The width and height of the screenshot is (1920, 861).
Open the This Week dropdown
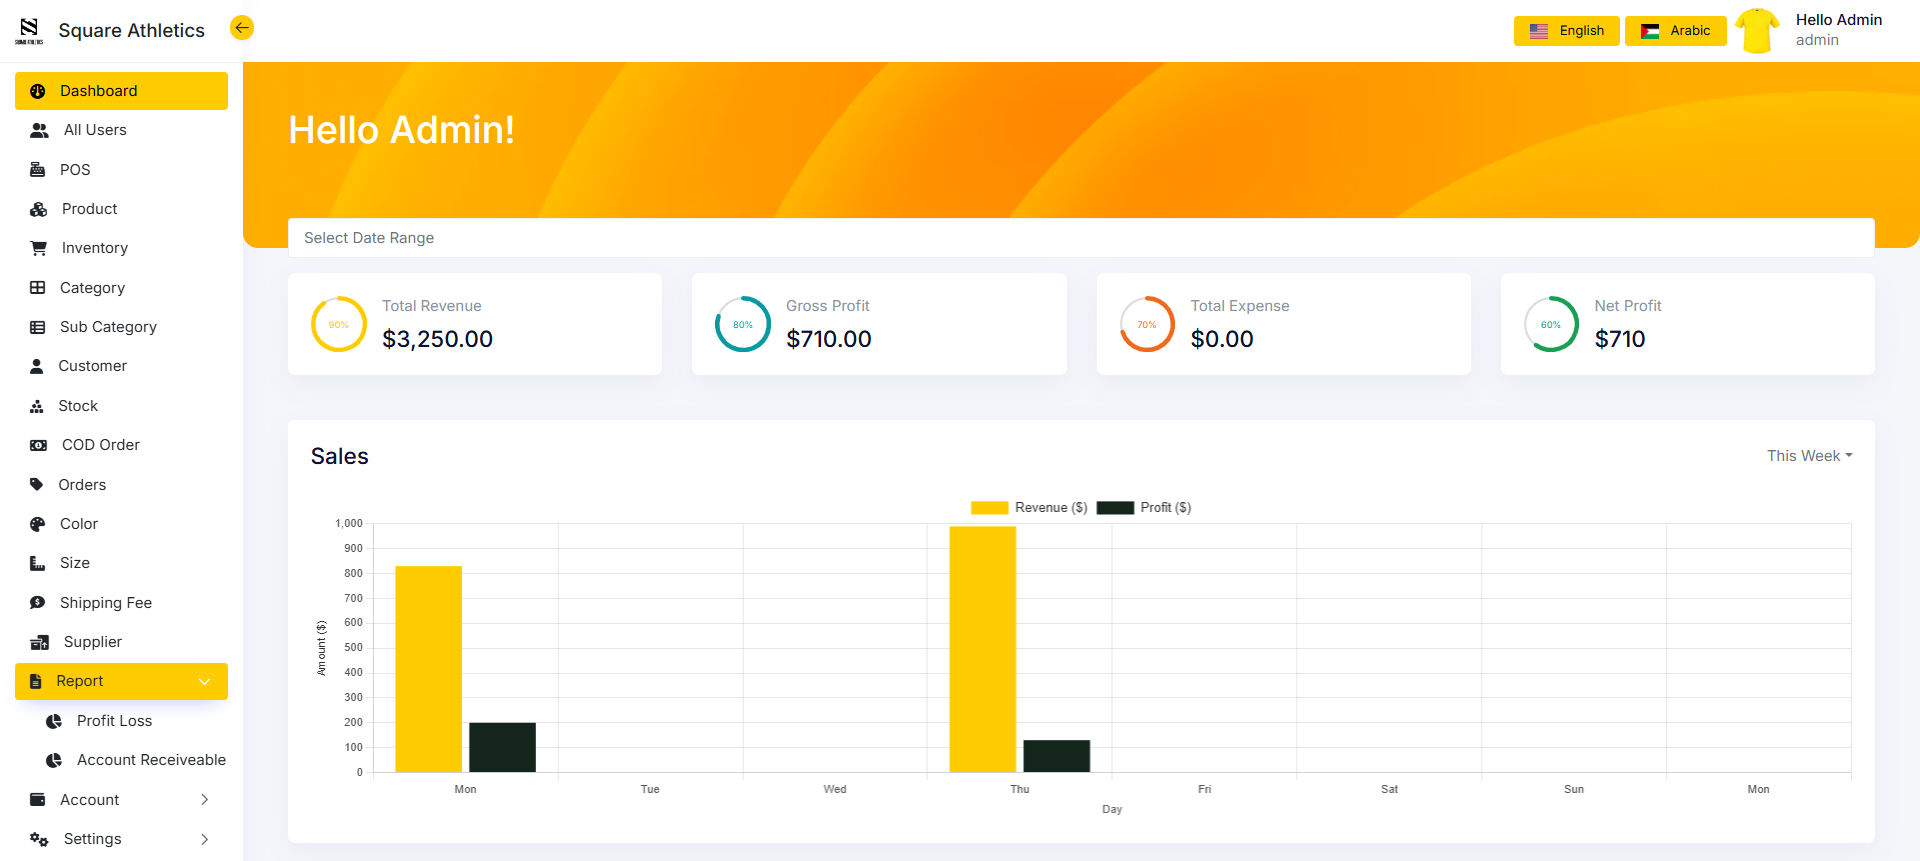click(x=1809, y=456)
